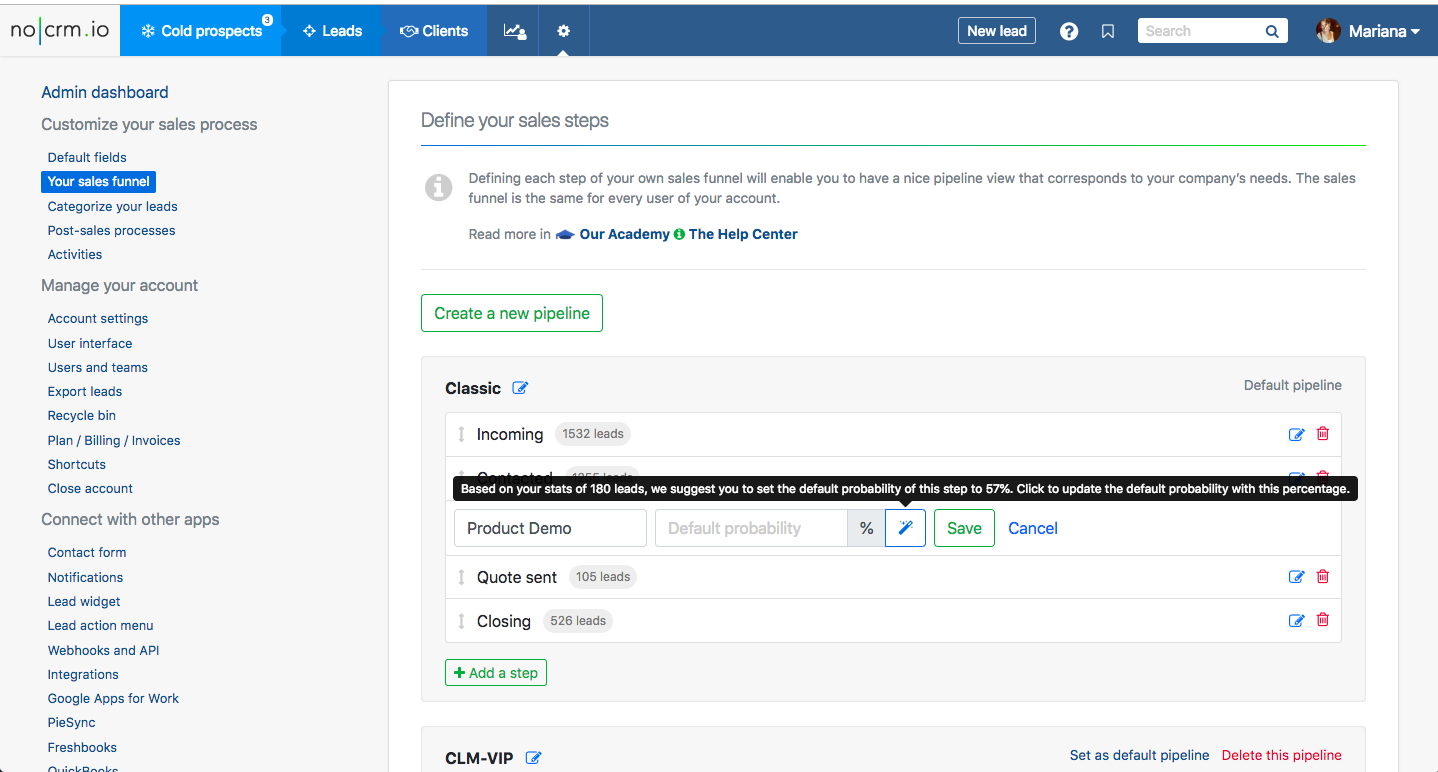
Task: Open the settings gear icon in navbar
Action: (564, 31)
